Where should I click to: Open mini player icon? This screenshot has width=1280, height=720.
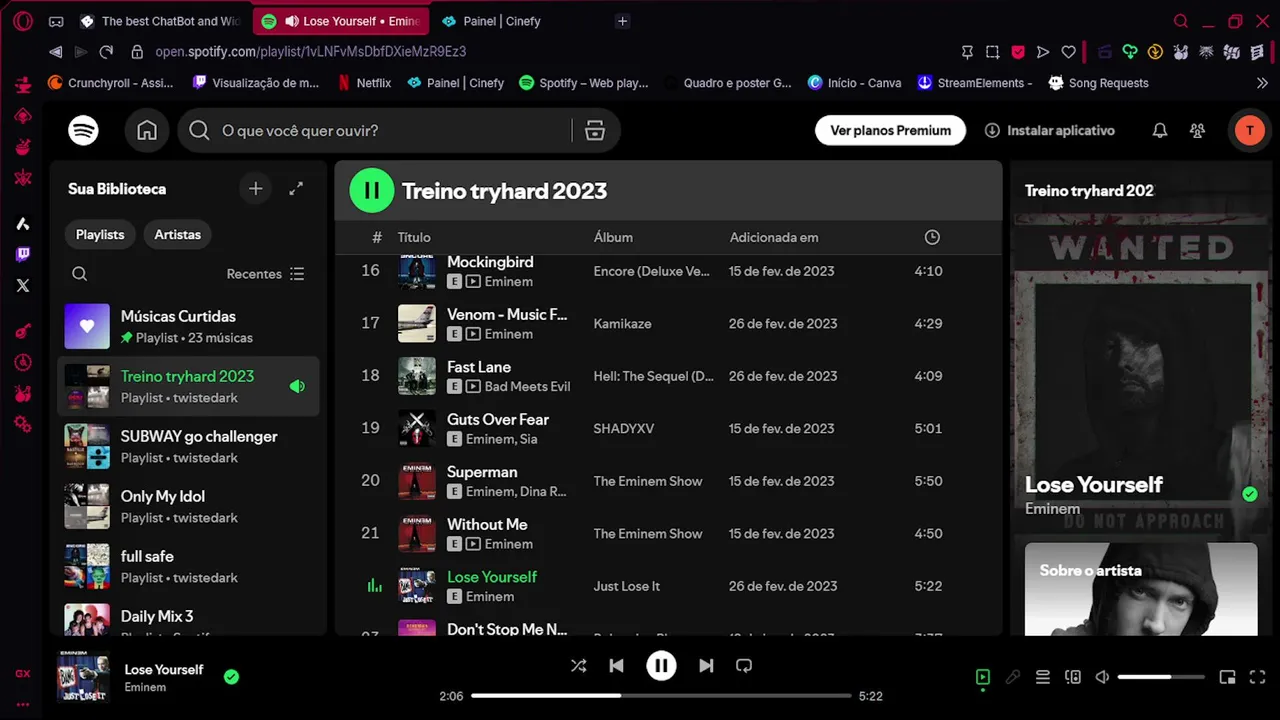point(1228,677)
